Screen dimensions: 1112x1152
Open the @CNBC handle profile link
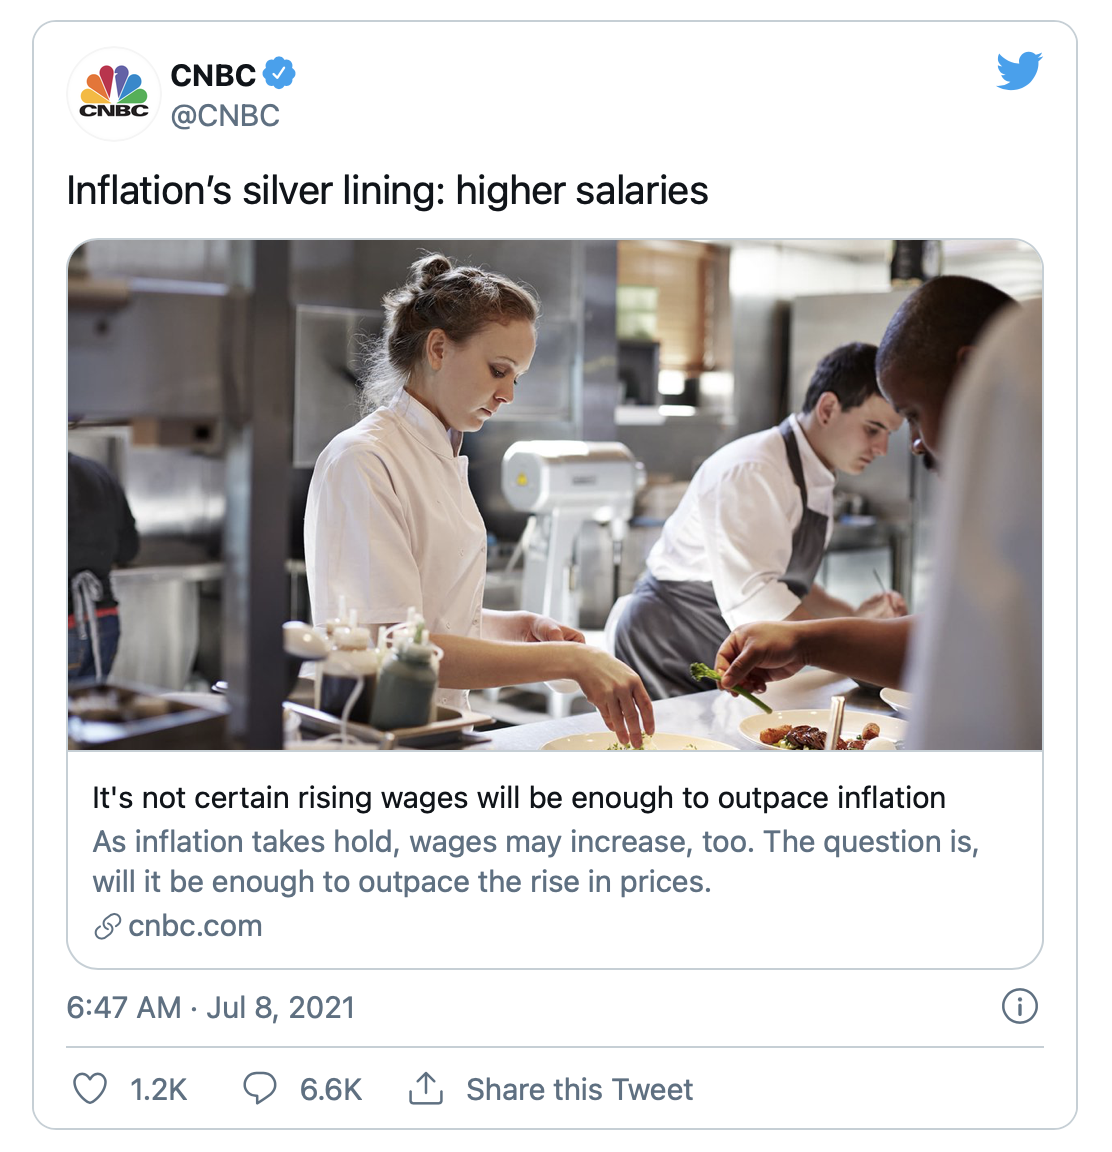click(225, 115)
